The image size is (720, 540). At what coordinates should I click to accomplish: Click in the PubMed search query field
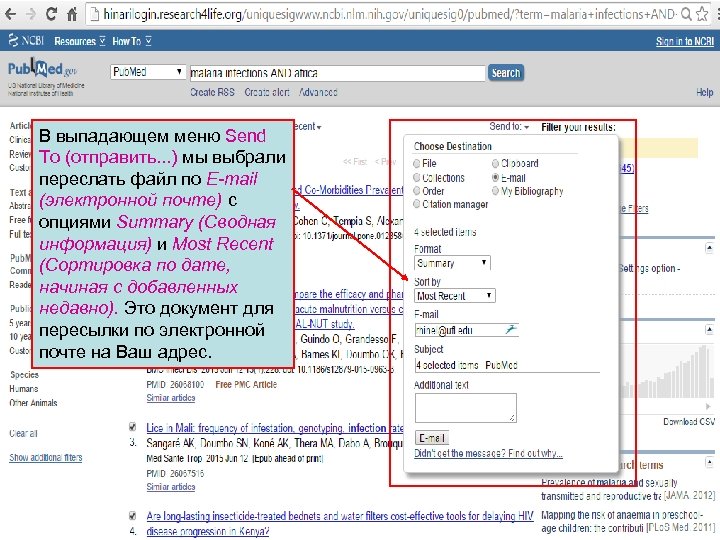[x=338, y=73]
